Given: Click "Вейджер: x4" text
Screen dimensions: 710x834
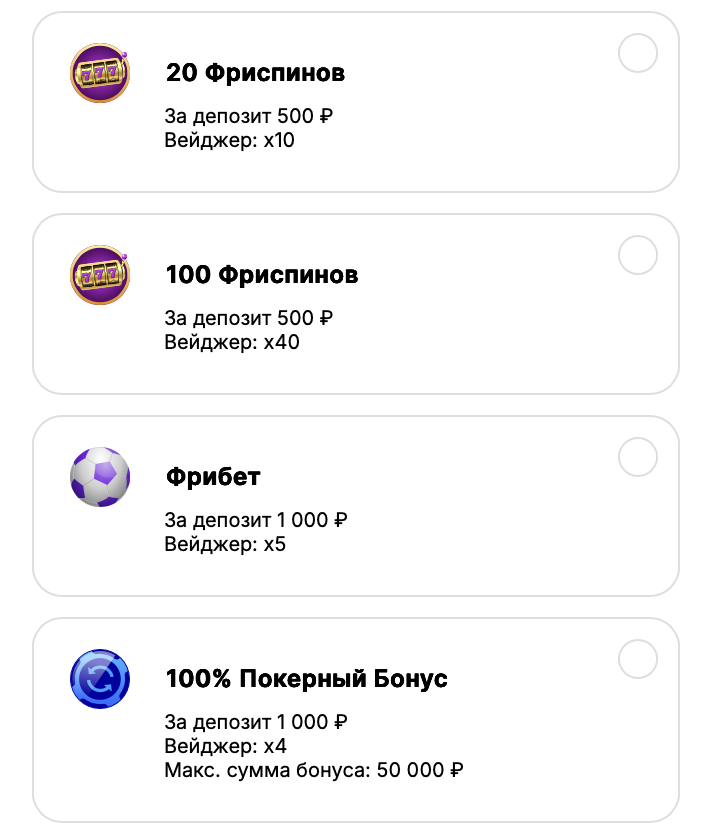Looking at the screenshot, I should pyautogui.click(x=225, y=746).
